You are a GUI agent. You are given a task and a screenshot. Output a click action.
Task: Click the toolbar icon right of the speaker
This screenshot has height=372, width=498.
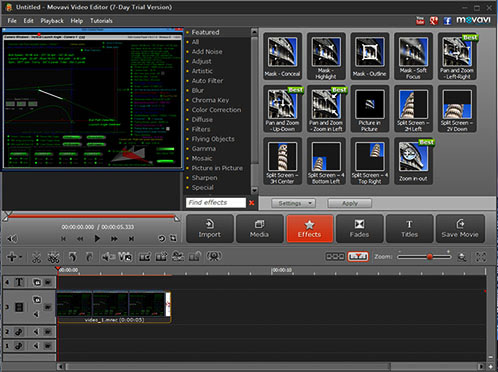(125, 257)
